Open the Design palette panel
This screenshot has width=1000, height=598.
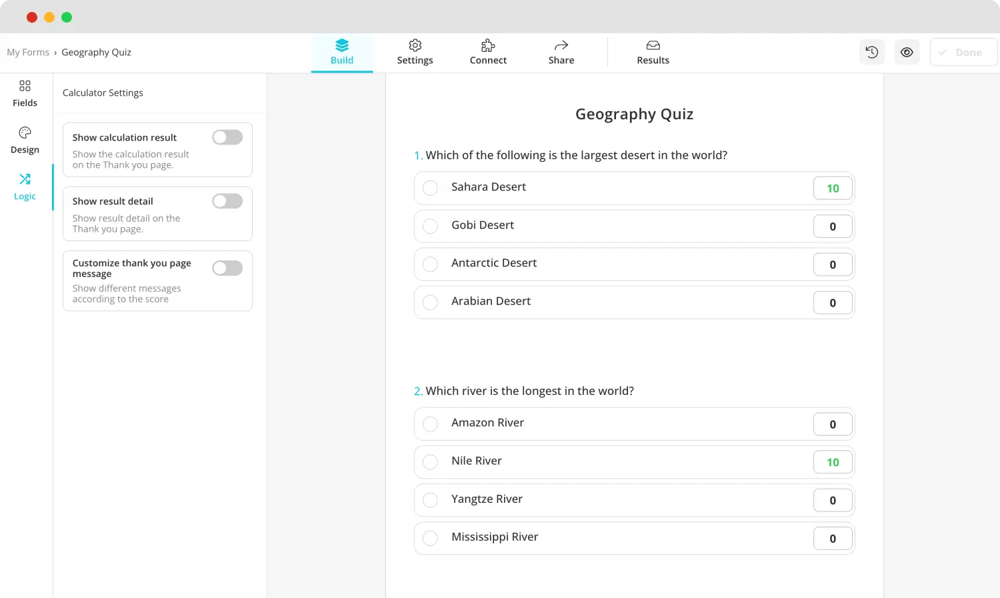(x=25, y=139)
